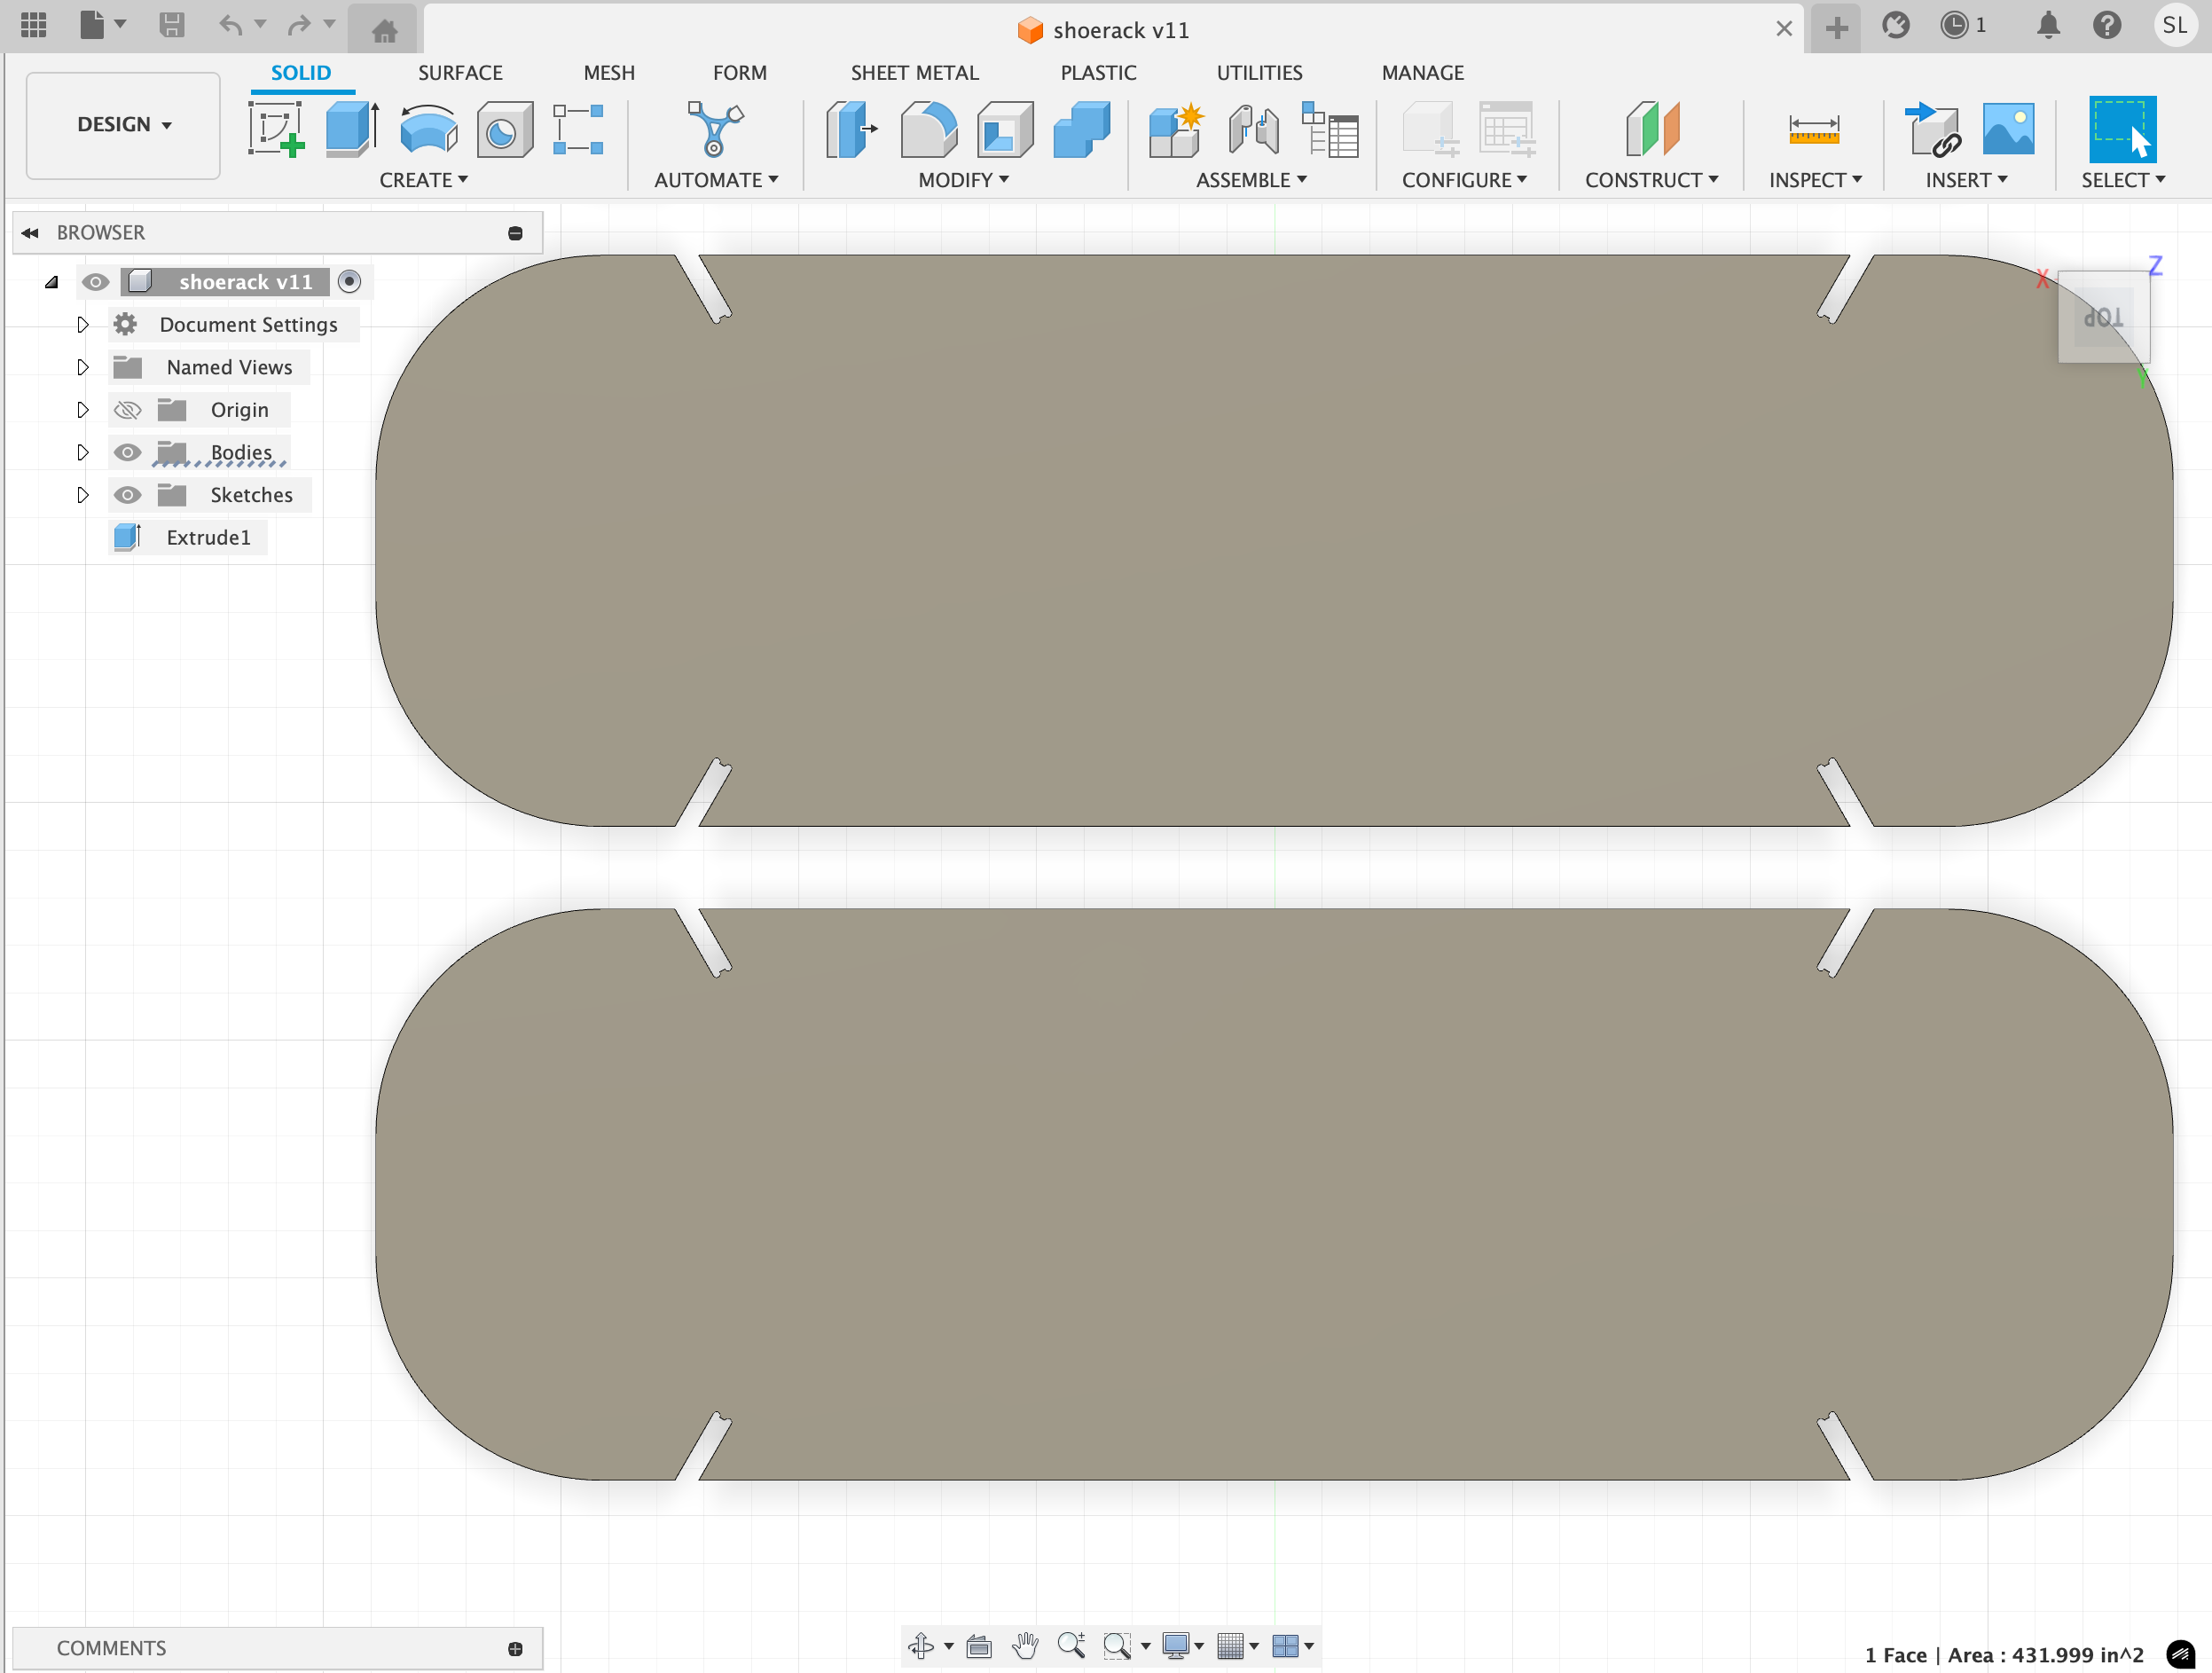Viewport: 2212px width, 1673px height.
Task: Collapse the shoerack v11 root node
Action: (52, 282)
